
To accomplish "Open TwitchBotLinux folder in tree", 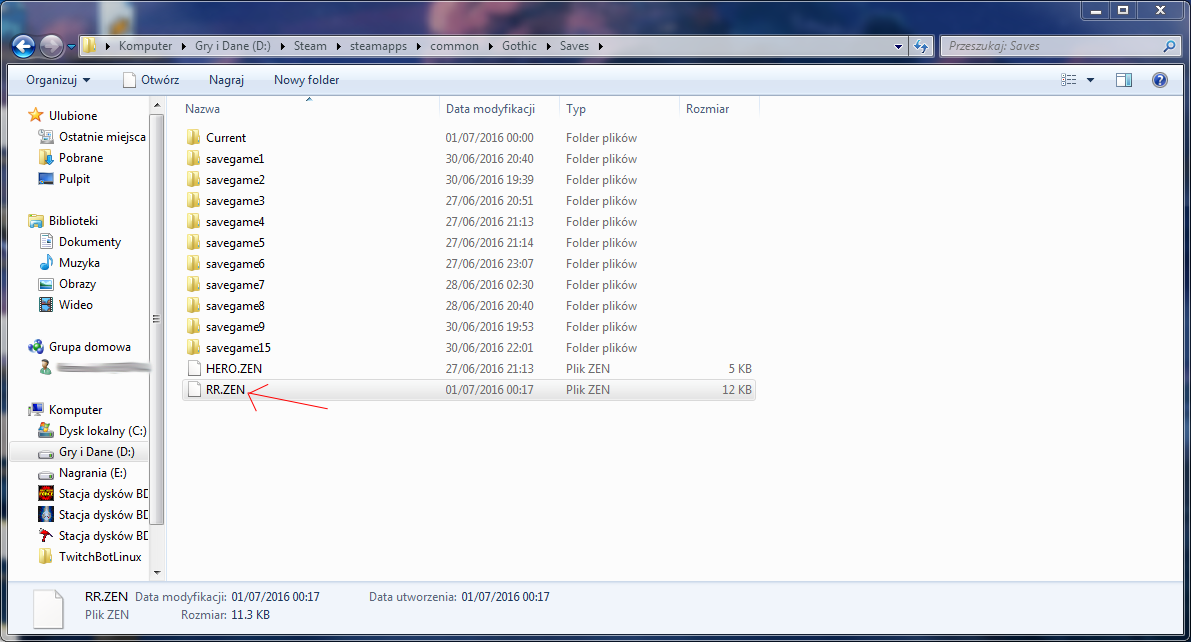I will click(90, 557).
